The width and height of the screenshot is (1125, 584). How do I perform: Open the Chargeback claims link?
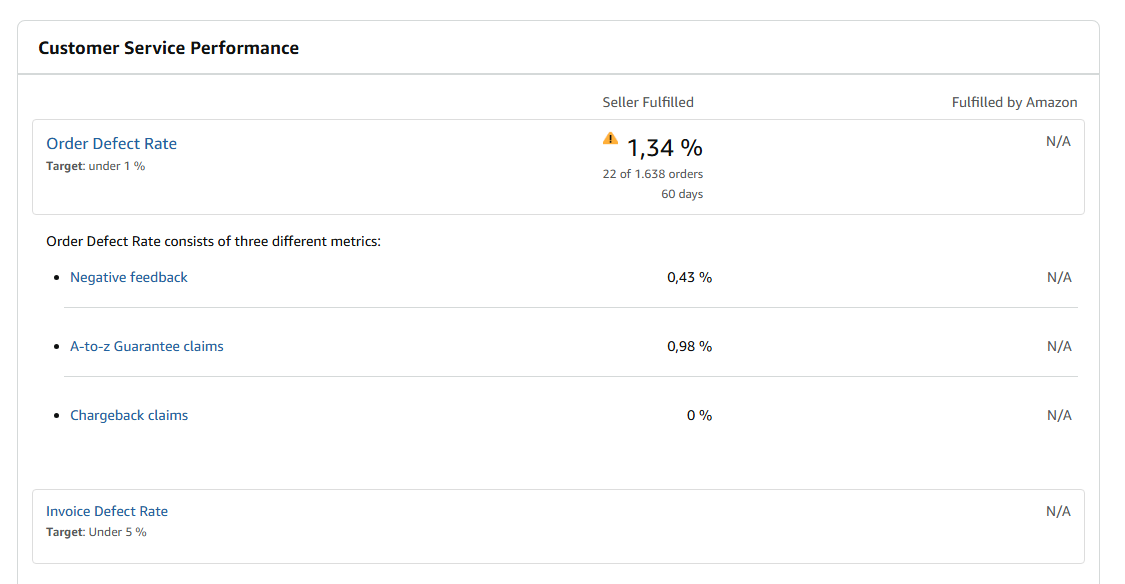point(129,415)
